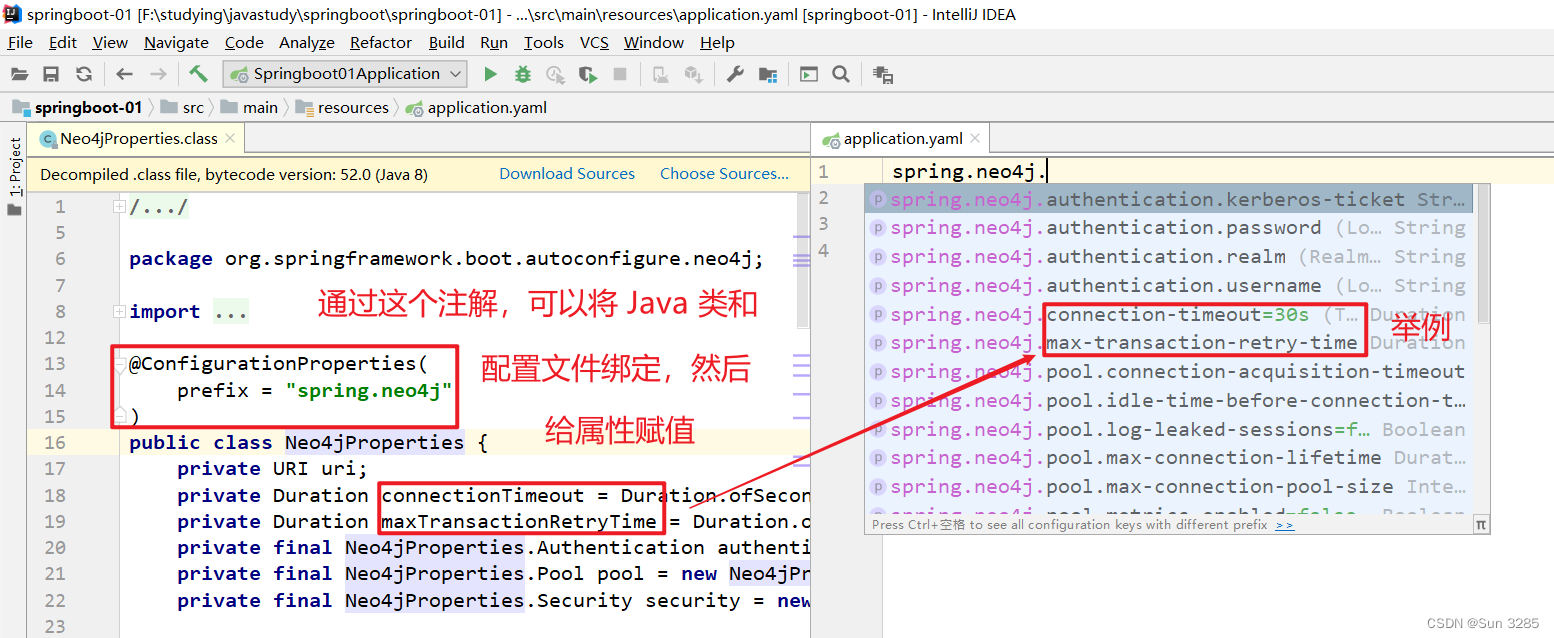Open the Window menu
The width and height of the screenshot is (1554, 638).
tap(655, 42)
